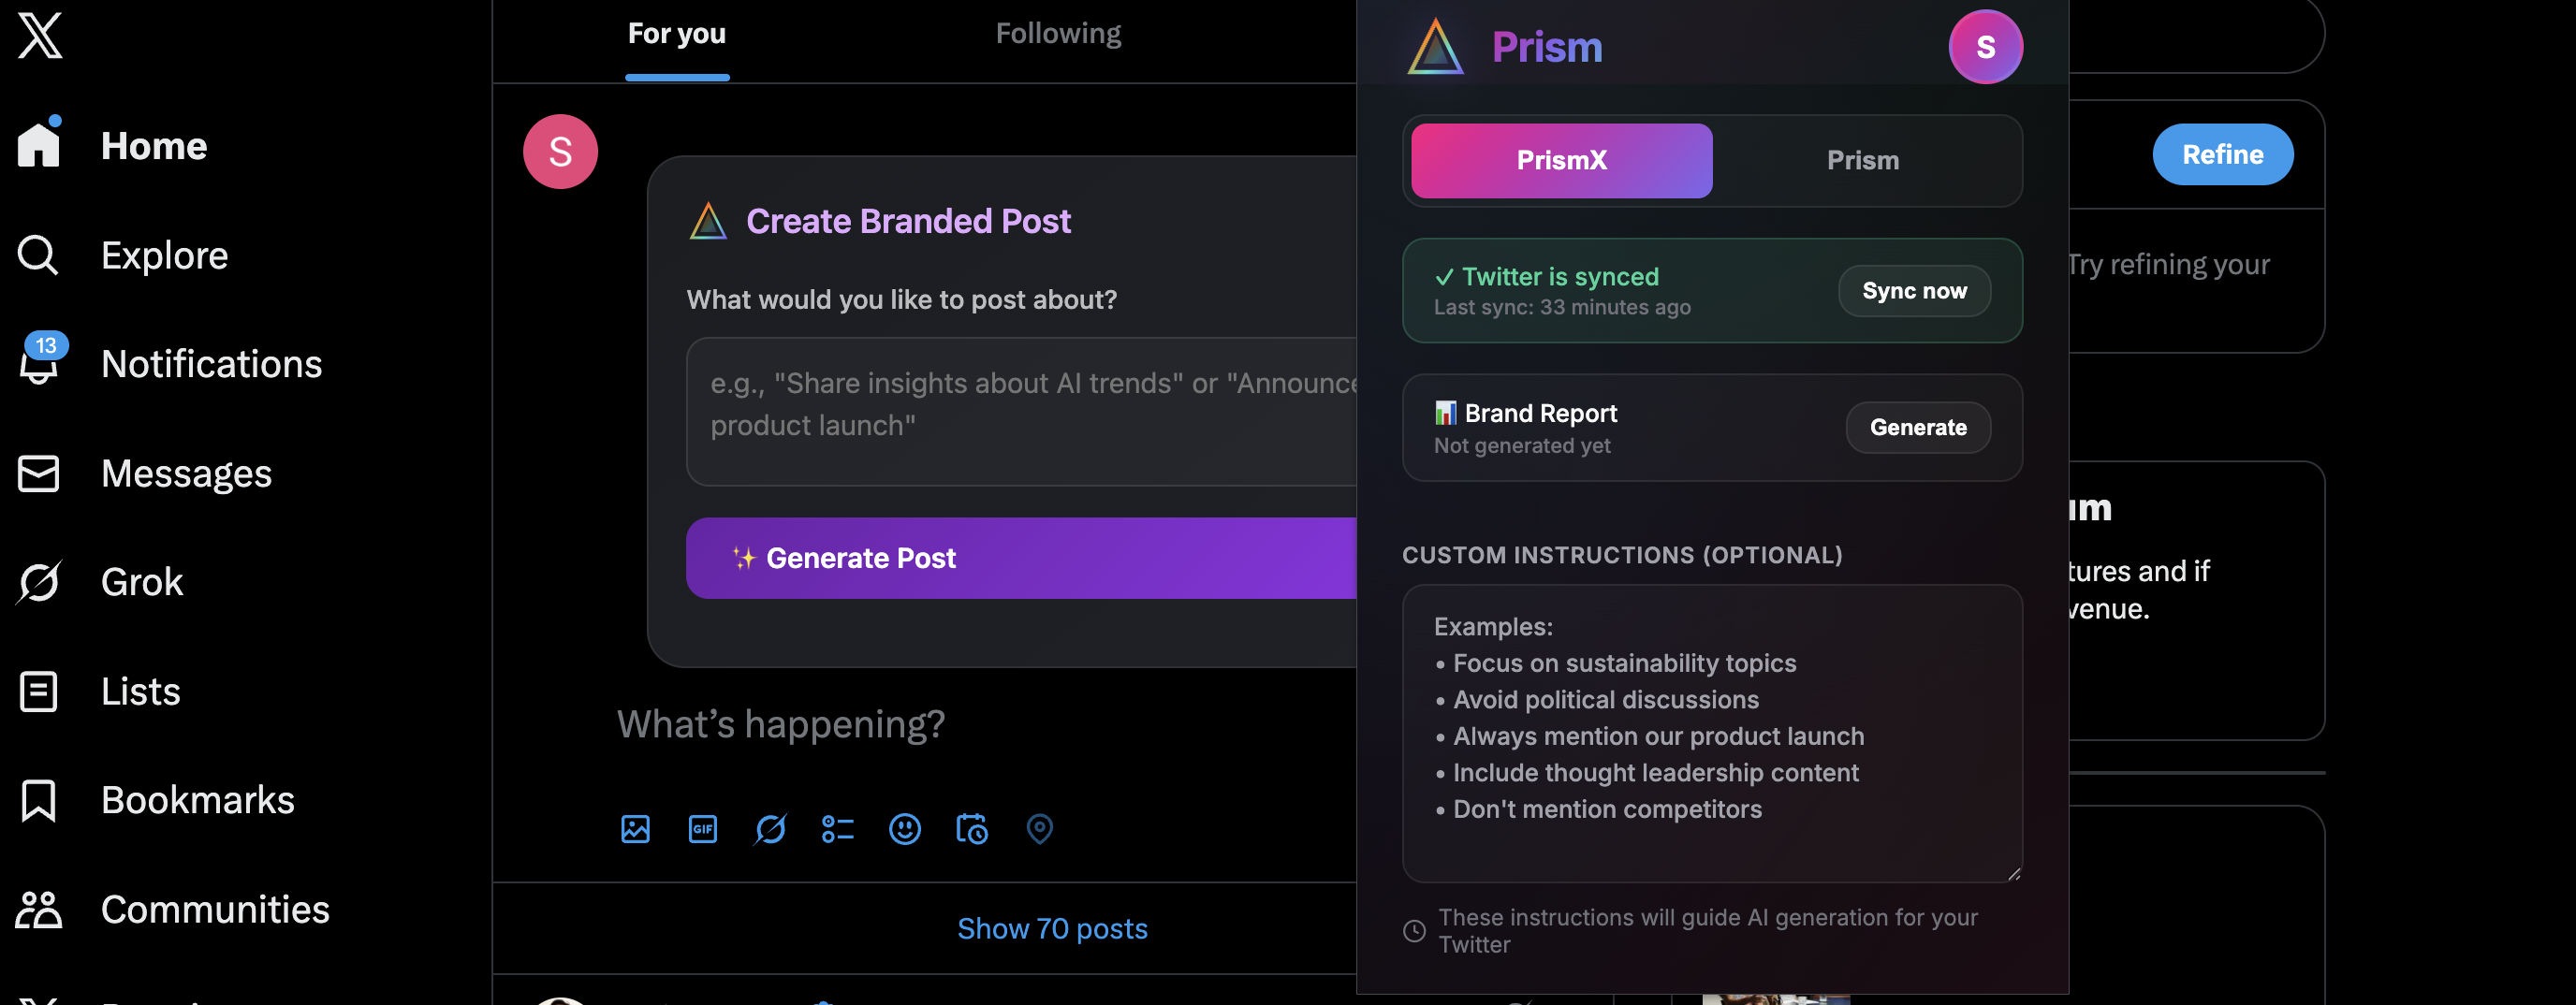Schedule the post with calendar icon

click(x=972, y=829)
